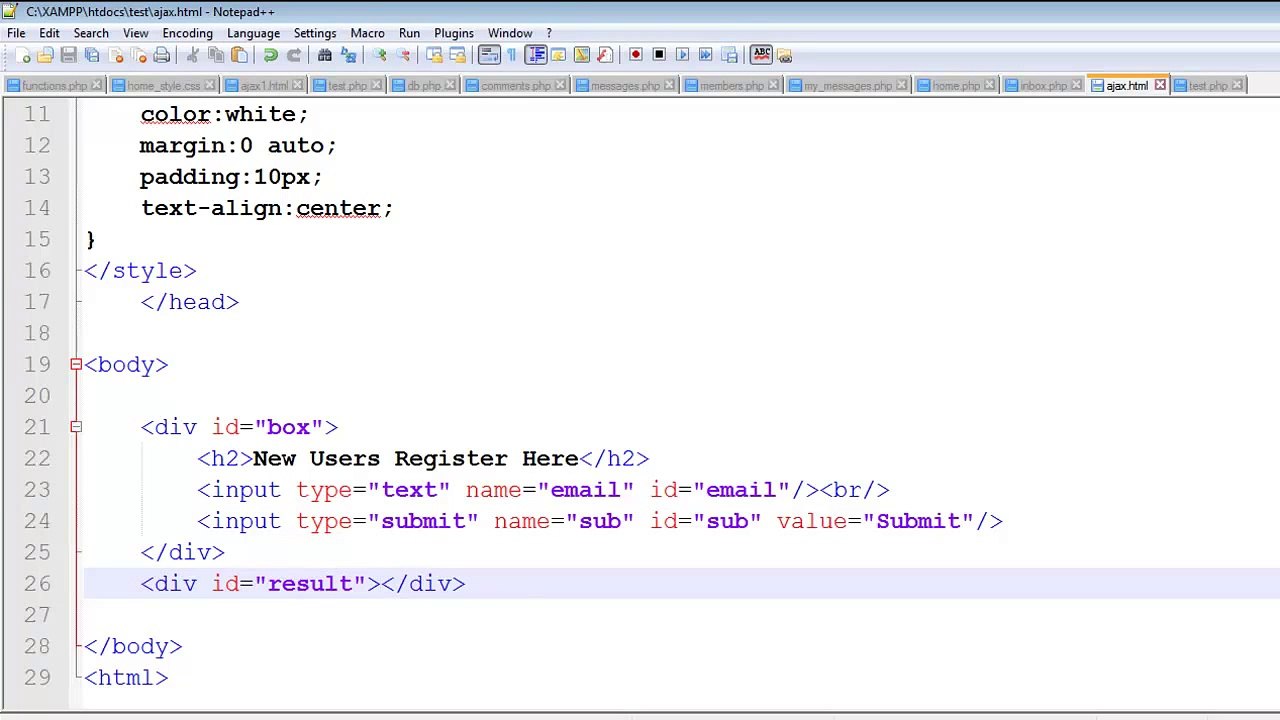Switch to the db.php tab
The height and width of the screenshot is (720, 1280).
[424, 86]
